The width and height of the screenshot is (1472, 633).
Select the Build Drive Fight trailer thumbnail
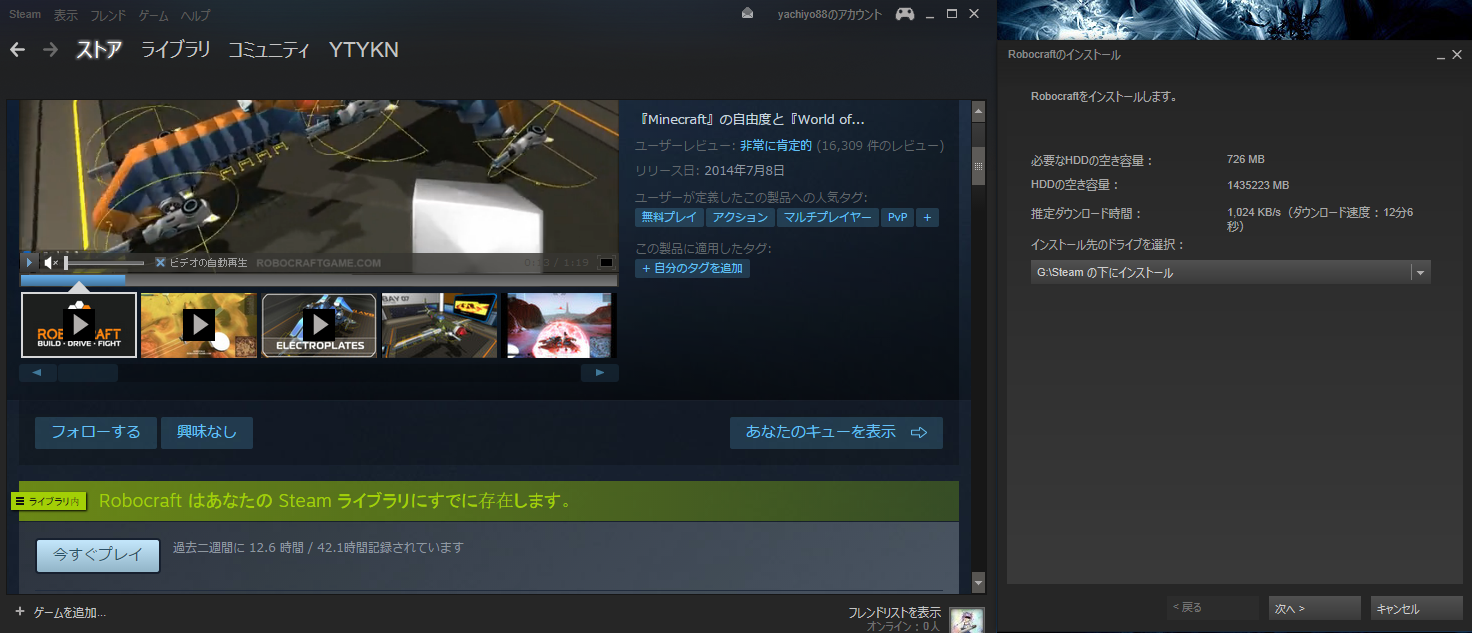[x=79, y=325]
